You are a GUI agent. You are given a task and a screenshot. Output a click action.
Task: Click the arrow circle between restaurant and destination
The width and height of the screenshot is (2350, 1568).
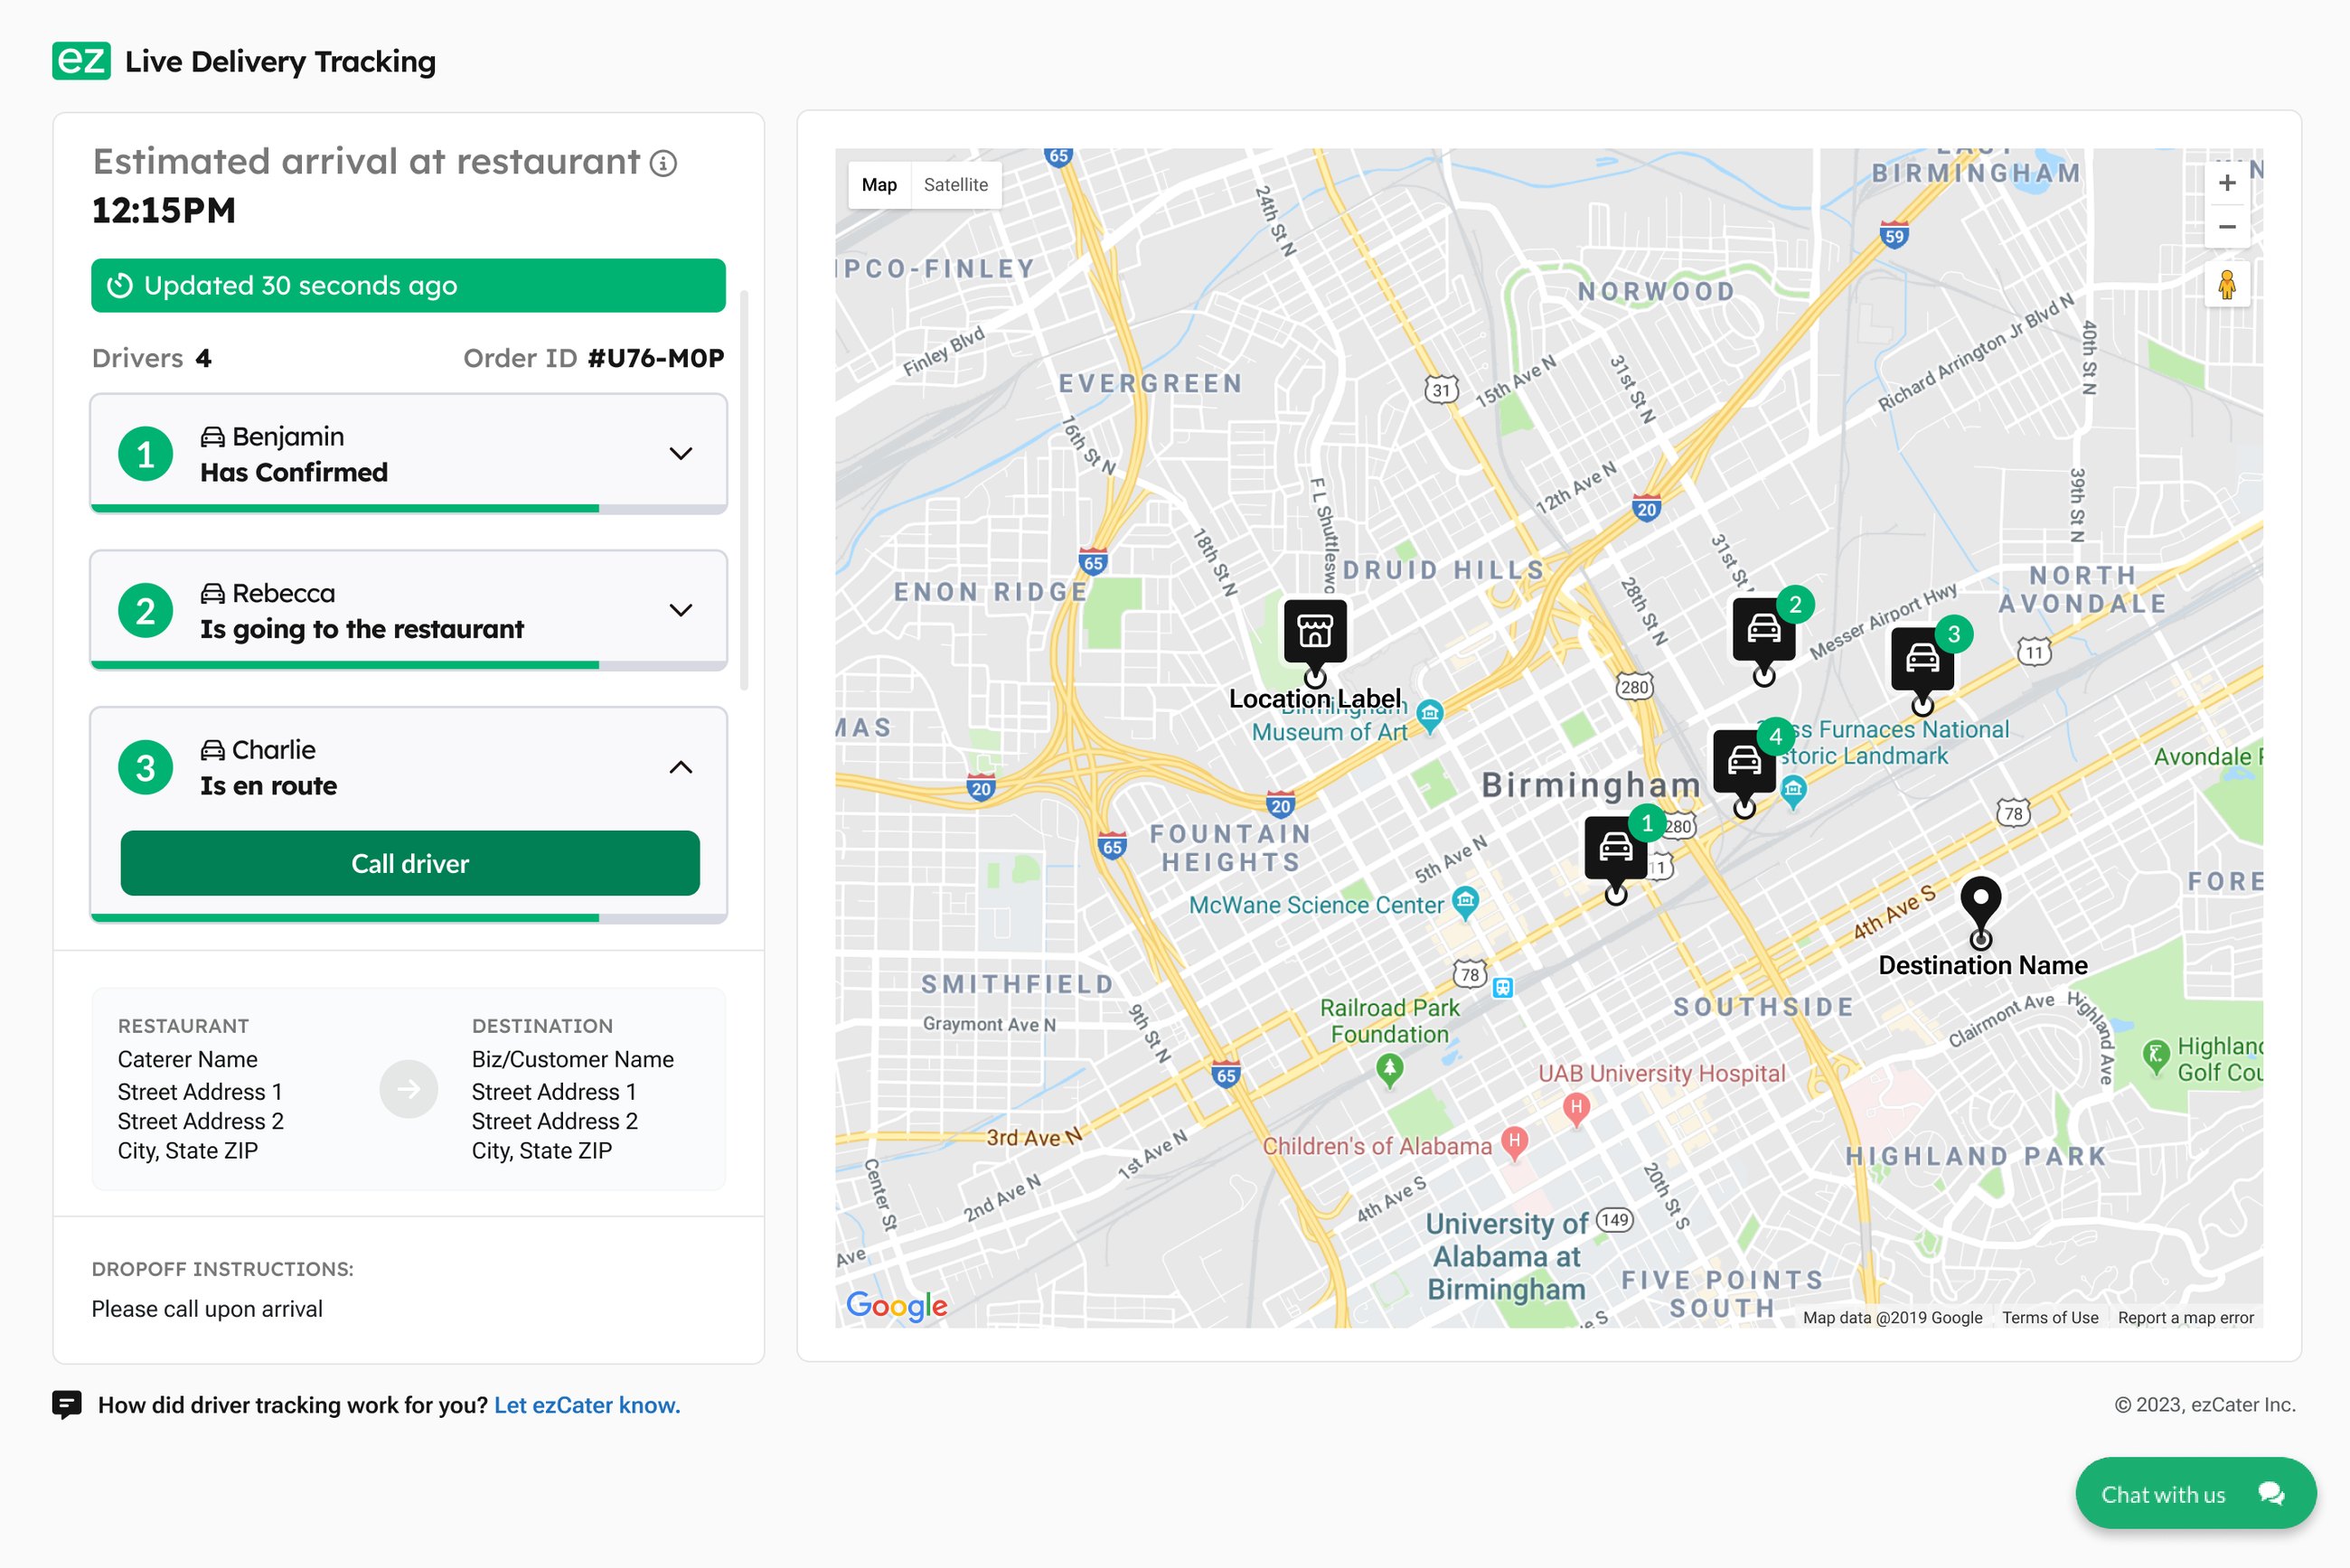coord(408,1089)
